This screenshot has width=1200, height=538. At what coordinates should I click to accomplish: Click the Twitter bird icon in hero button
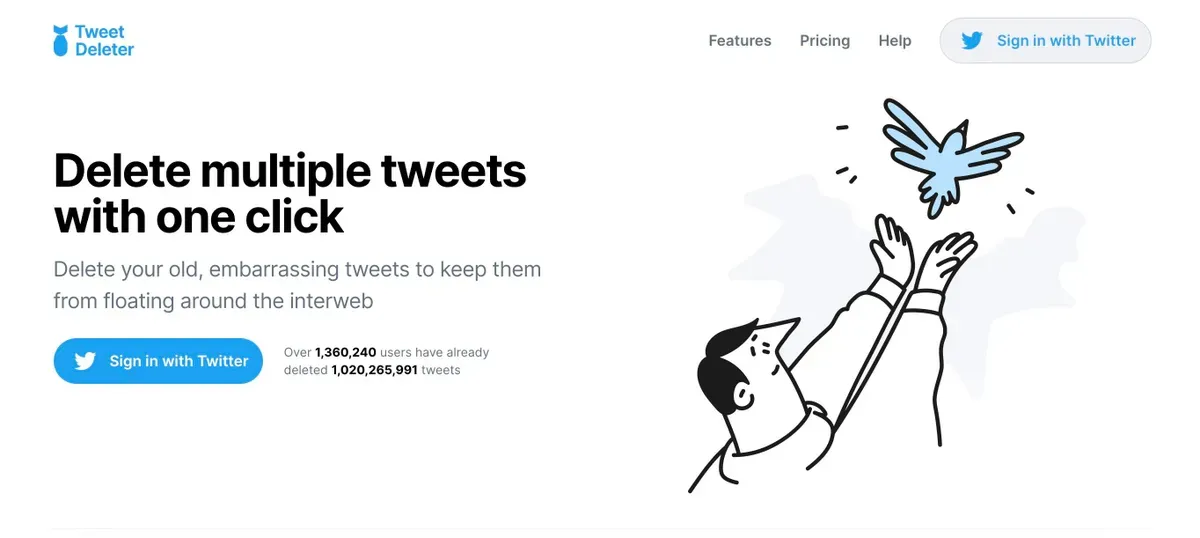pos(85,361)
